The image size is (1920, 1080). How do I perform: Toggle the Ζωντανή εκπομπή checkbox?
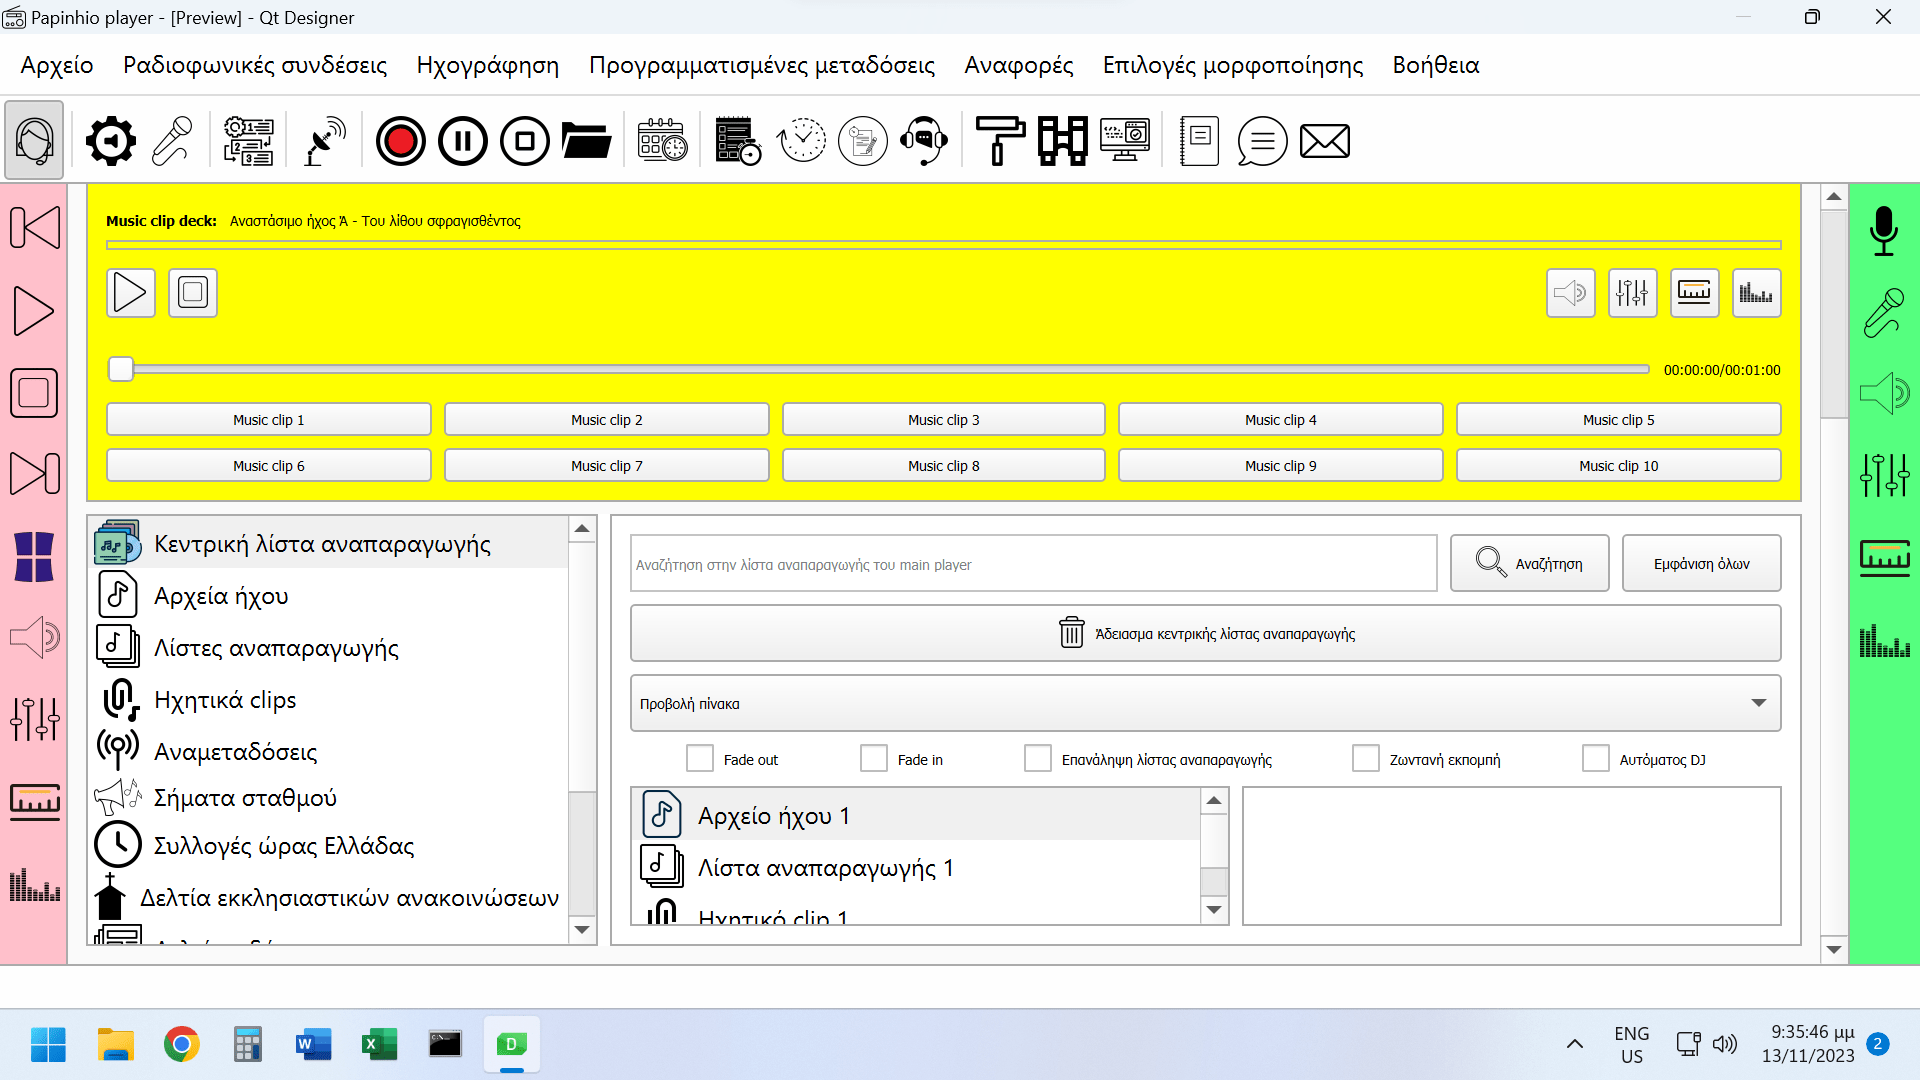click(1365, 759)
